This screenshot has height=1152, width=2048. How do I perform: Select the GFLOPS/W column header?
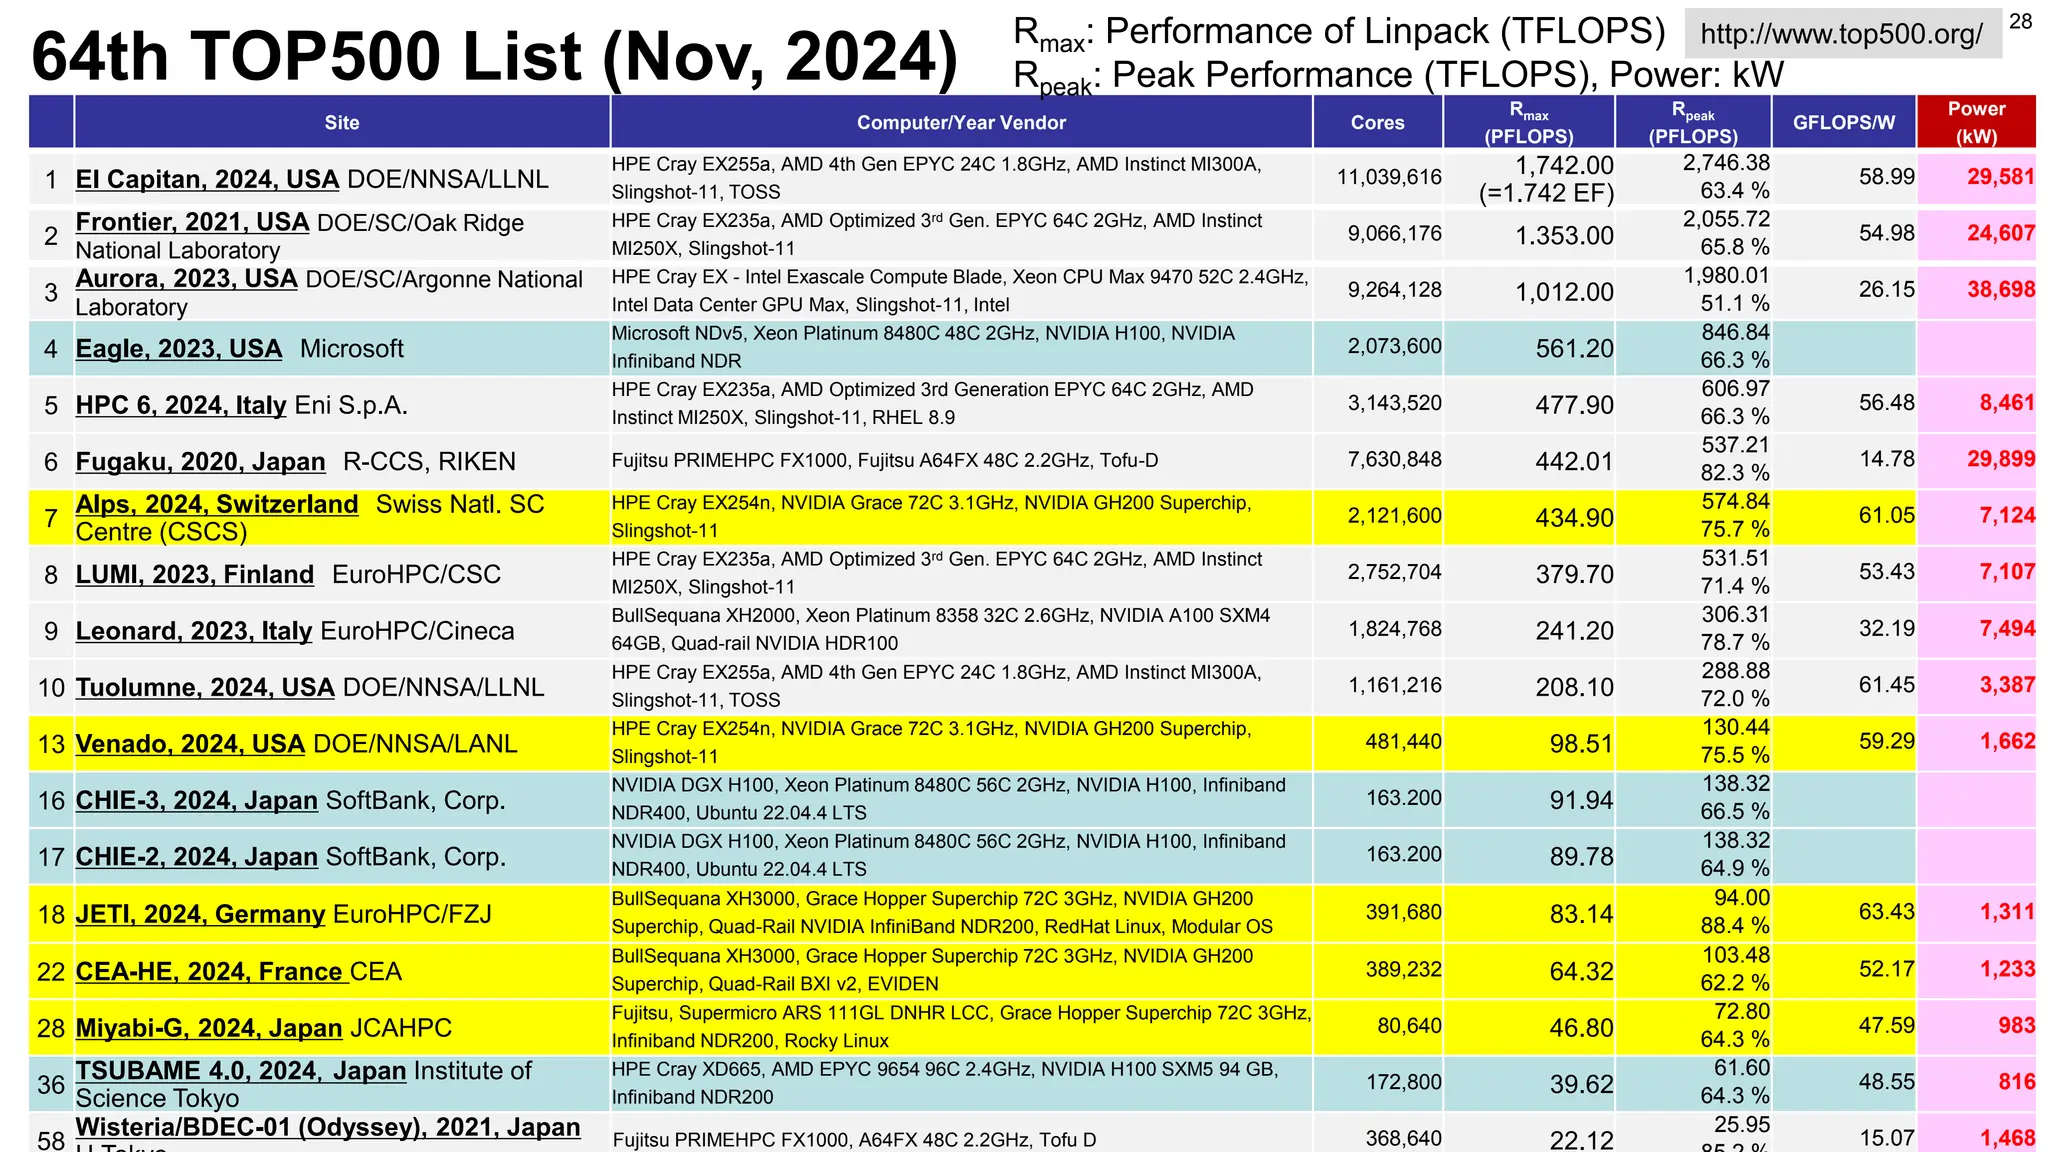click(1843, 122)
